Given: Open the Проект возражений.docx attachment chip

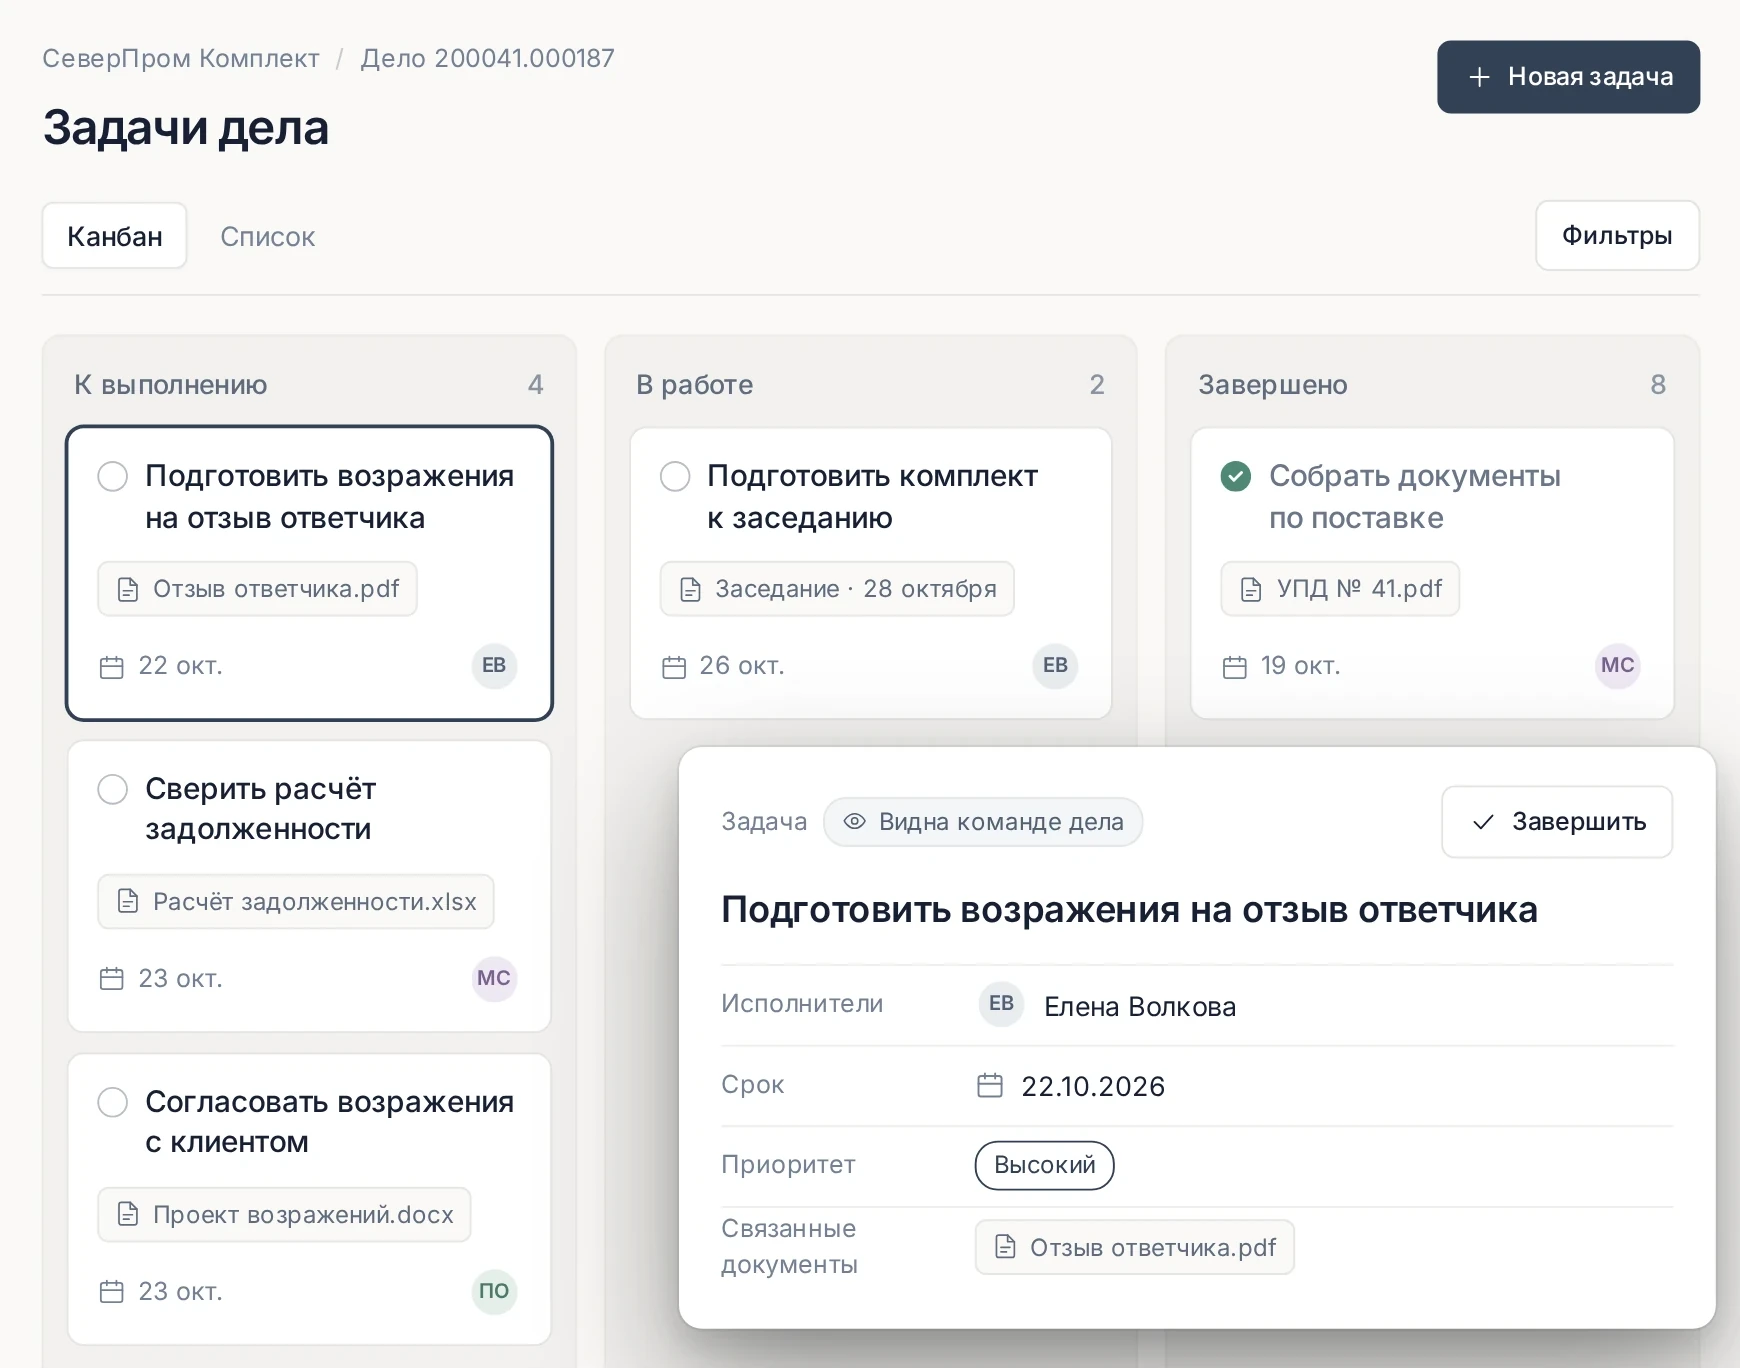Looking at the screenshot, I should pyautogui.click(x=284, y=1215).
